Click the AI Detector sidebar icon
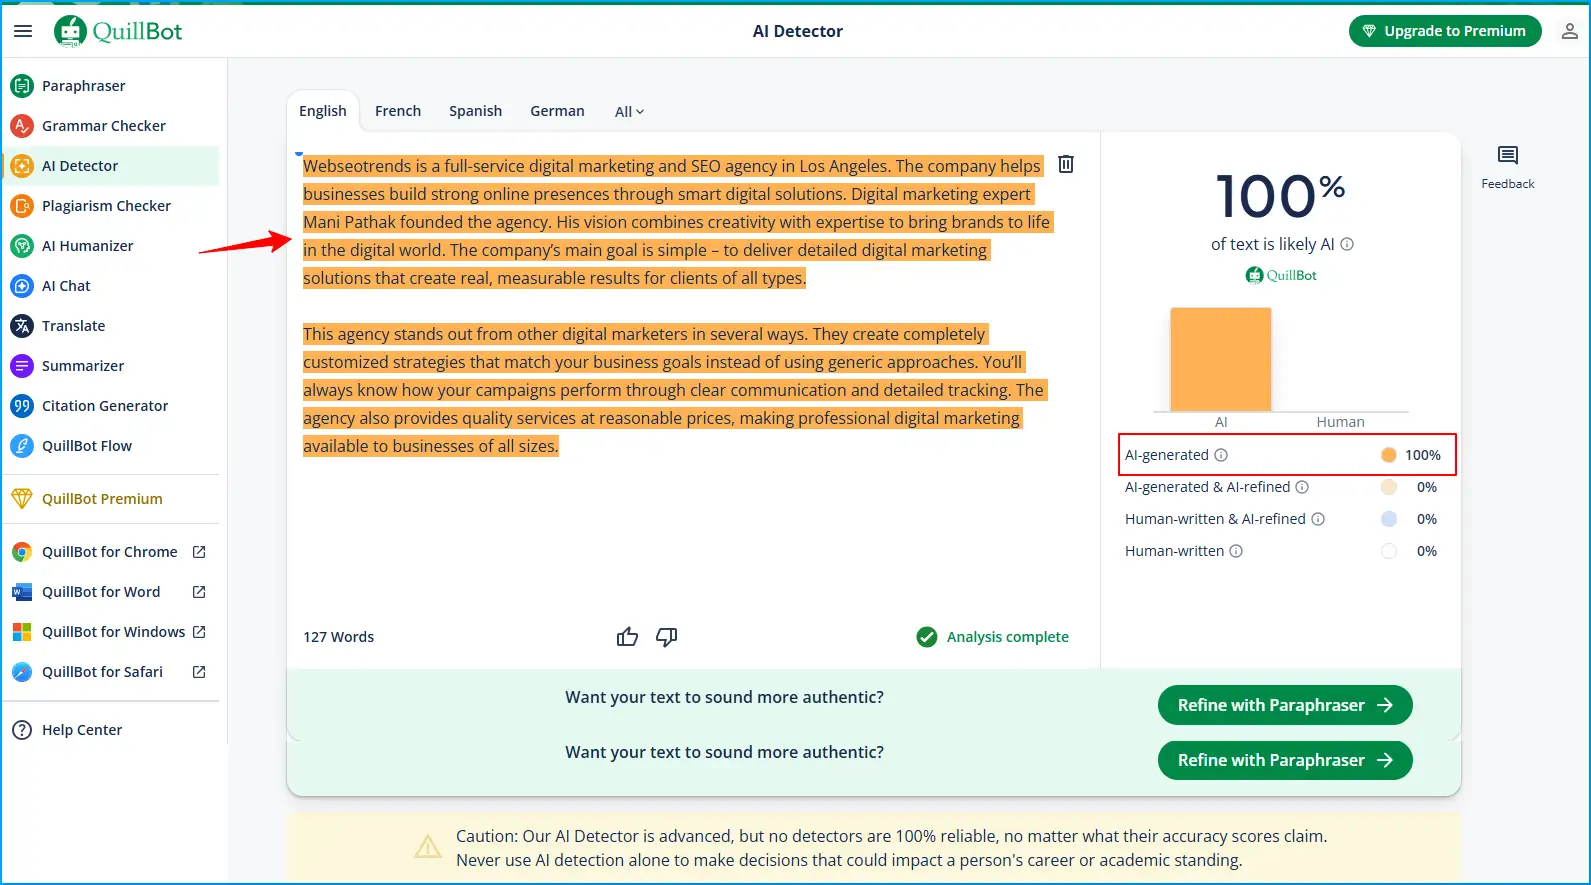The width and height of the screenshot is (1591, 885). click(22, 166)
